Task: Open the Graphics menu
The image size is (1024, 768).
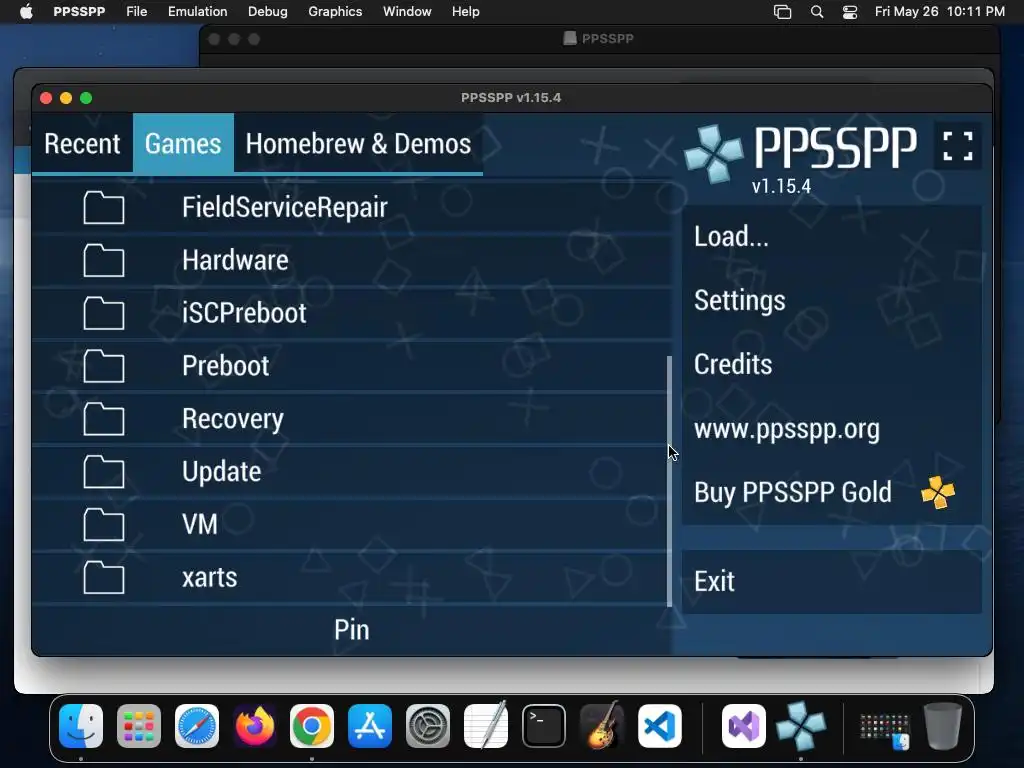Action: (x=335, y=12)
